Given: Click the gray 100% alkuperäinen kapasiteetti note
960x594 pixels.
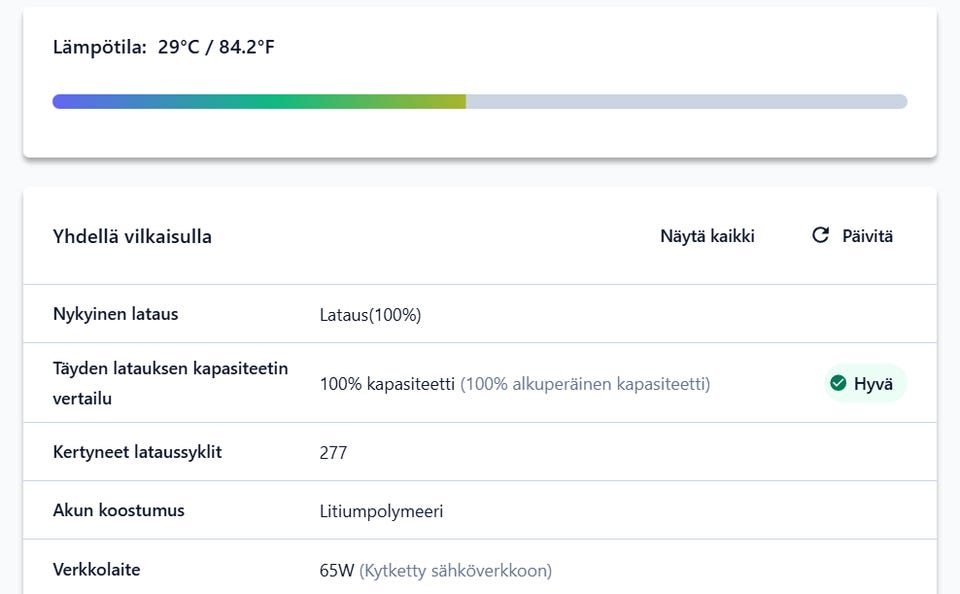Looking at the screenshot, I should pyautogui.click(x=585, y=384).
